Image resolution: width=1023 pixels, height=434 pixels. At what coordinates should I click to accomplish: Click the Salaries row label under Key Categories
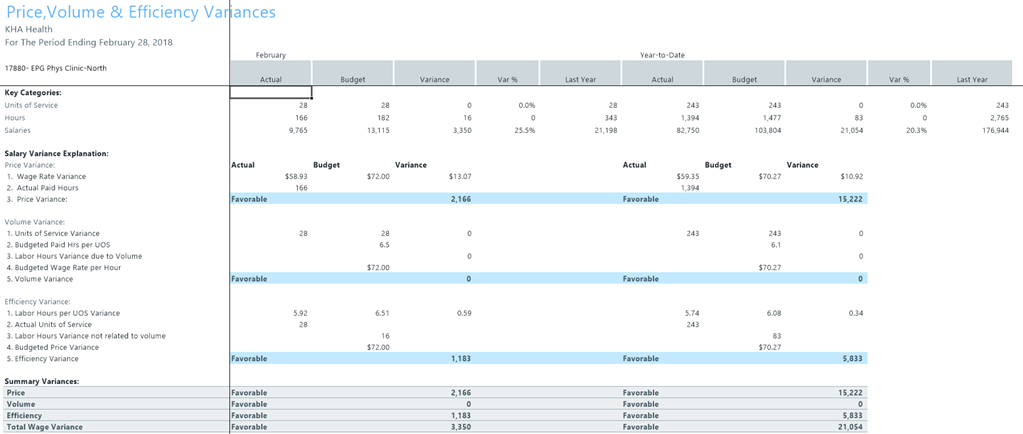18,130
